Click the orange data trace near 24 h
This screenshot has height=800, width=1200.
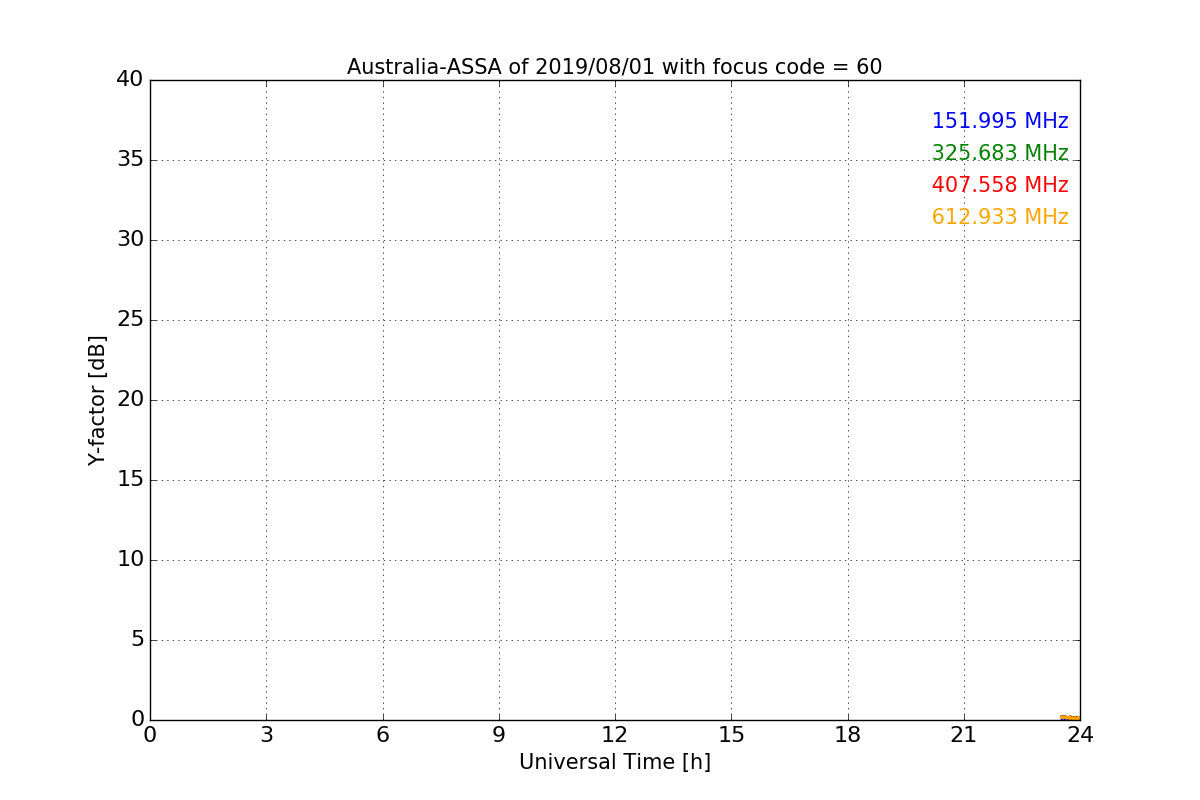1070,717
